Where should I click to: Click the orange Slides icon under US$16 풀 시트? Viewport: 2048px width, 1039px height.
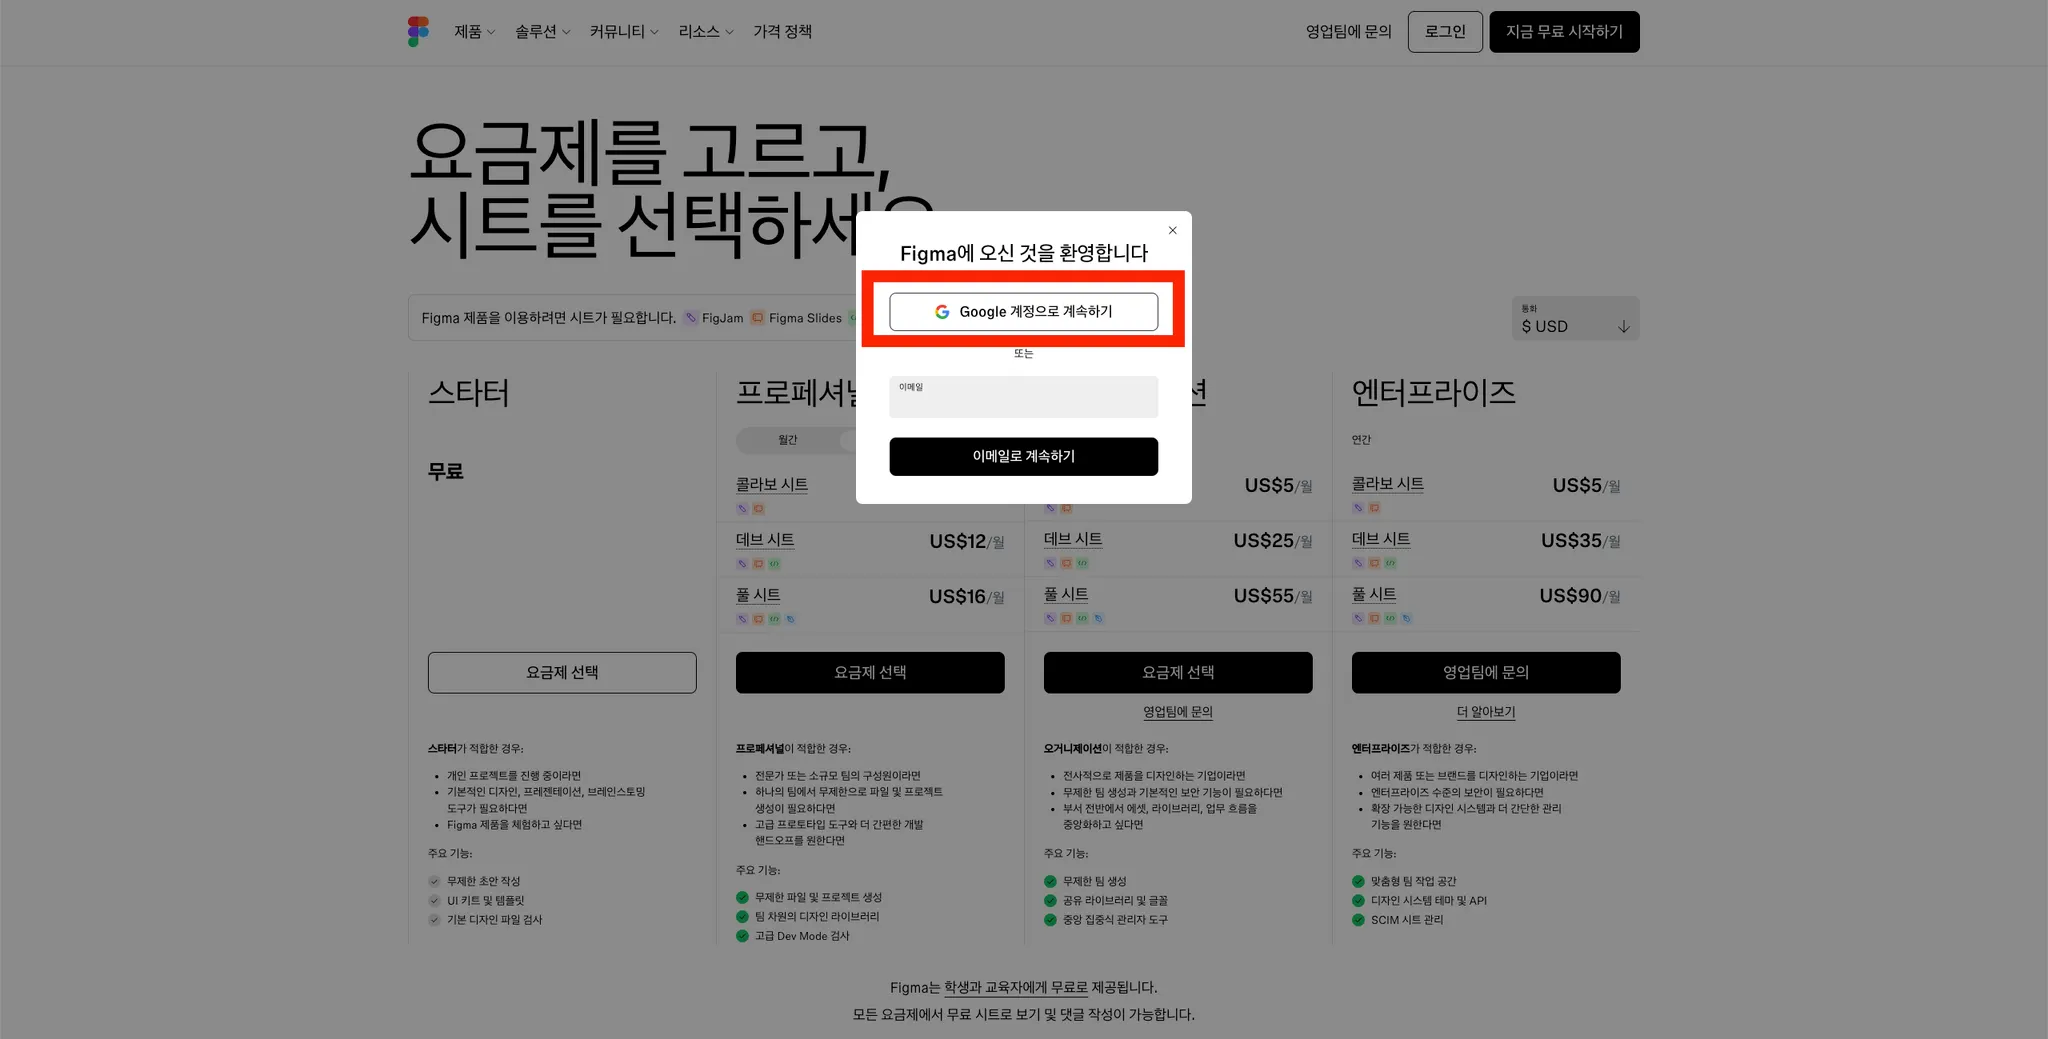(x=758, y=619)
